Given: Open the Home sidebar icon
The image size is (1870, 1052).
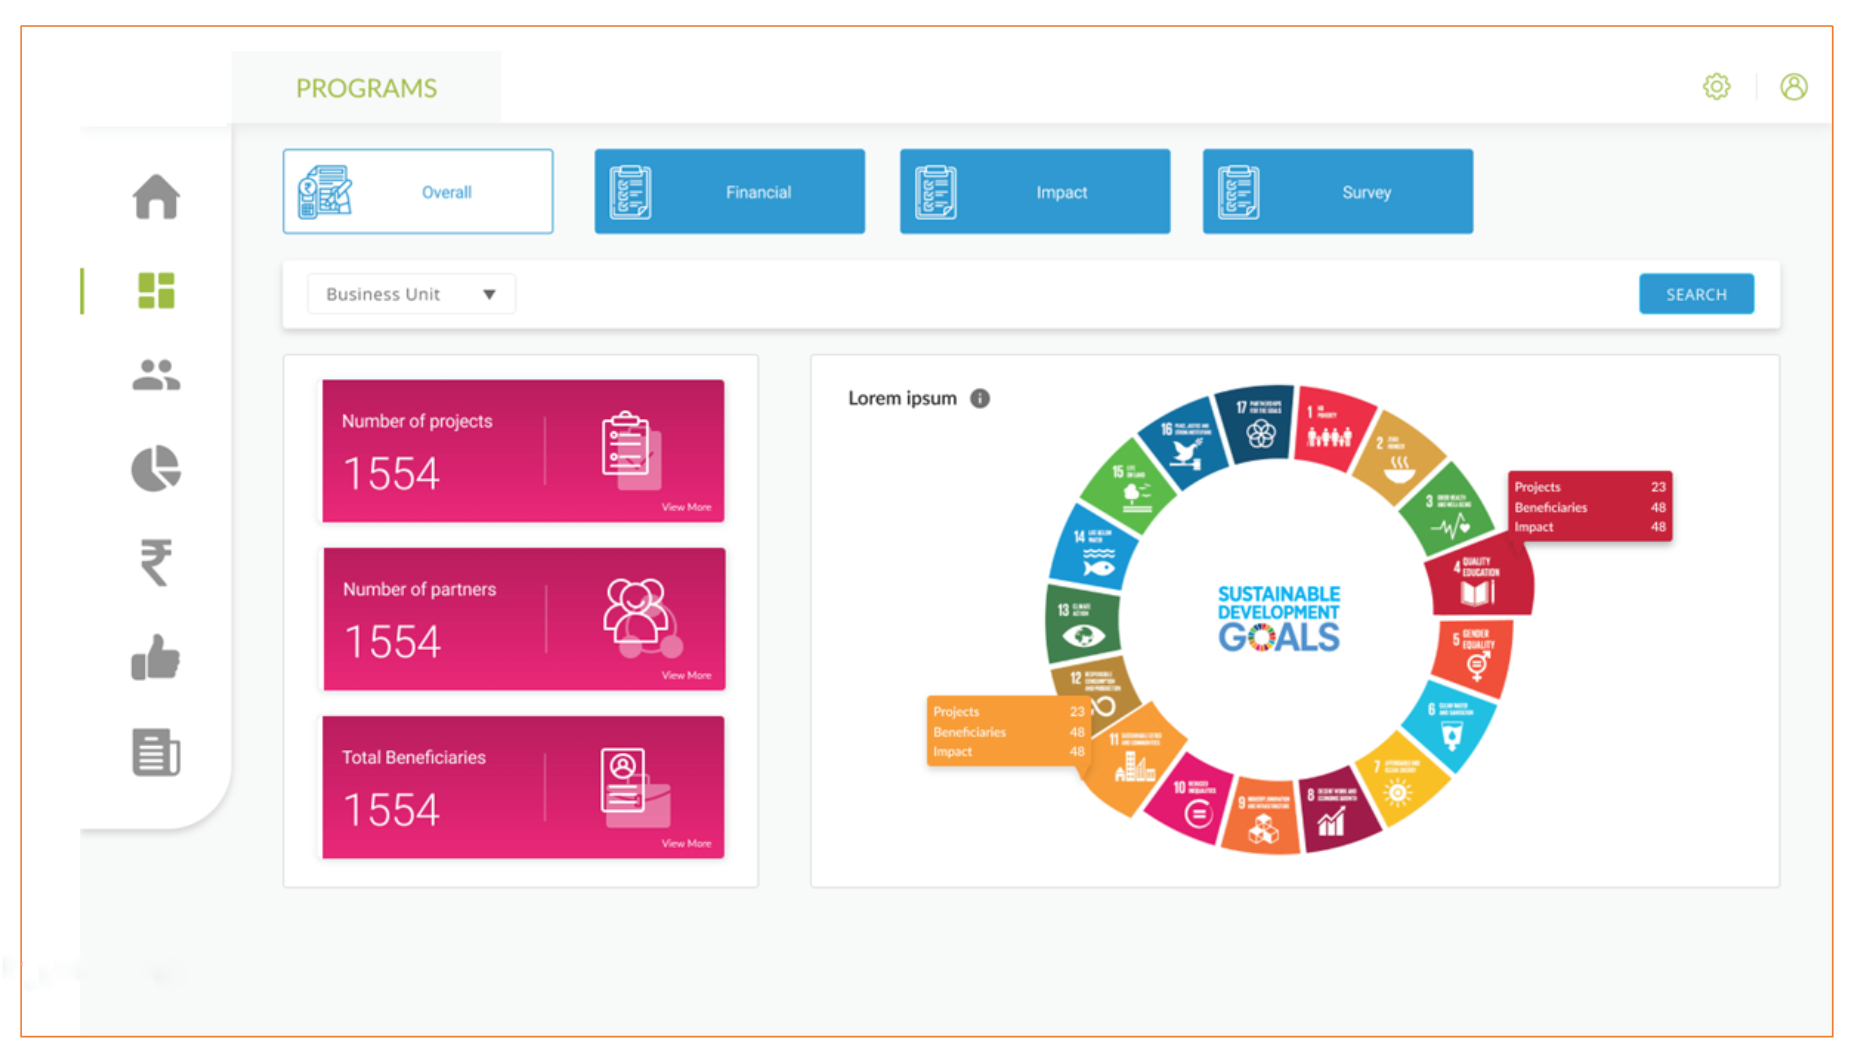Looking at the screenshot, I should [x=156, y=196].
